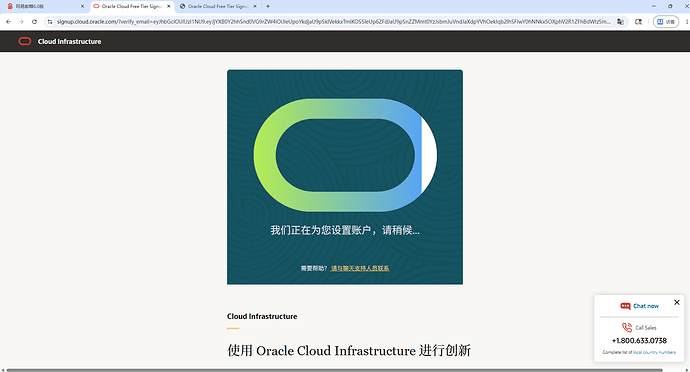The image size is (690, 372).
Task: Close the active Oracle Cloud Free Tier tab
Action: pyautogui.click(x=169, y=6)
